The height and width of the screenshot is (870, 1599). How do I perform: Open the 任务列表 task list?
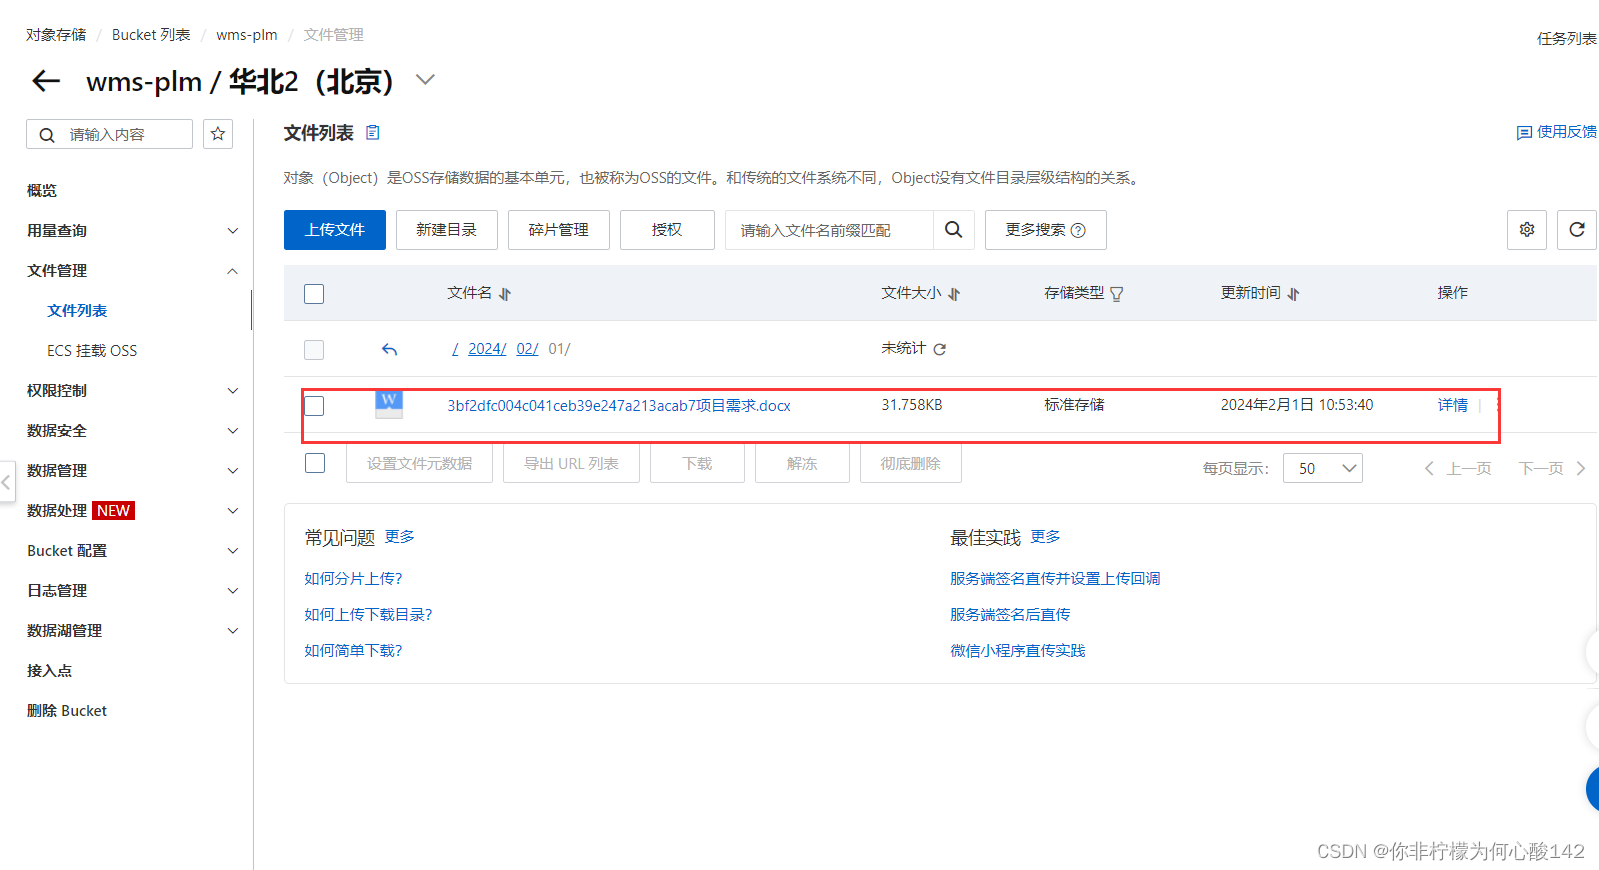tap(1567, 39)
